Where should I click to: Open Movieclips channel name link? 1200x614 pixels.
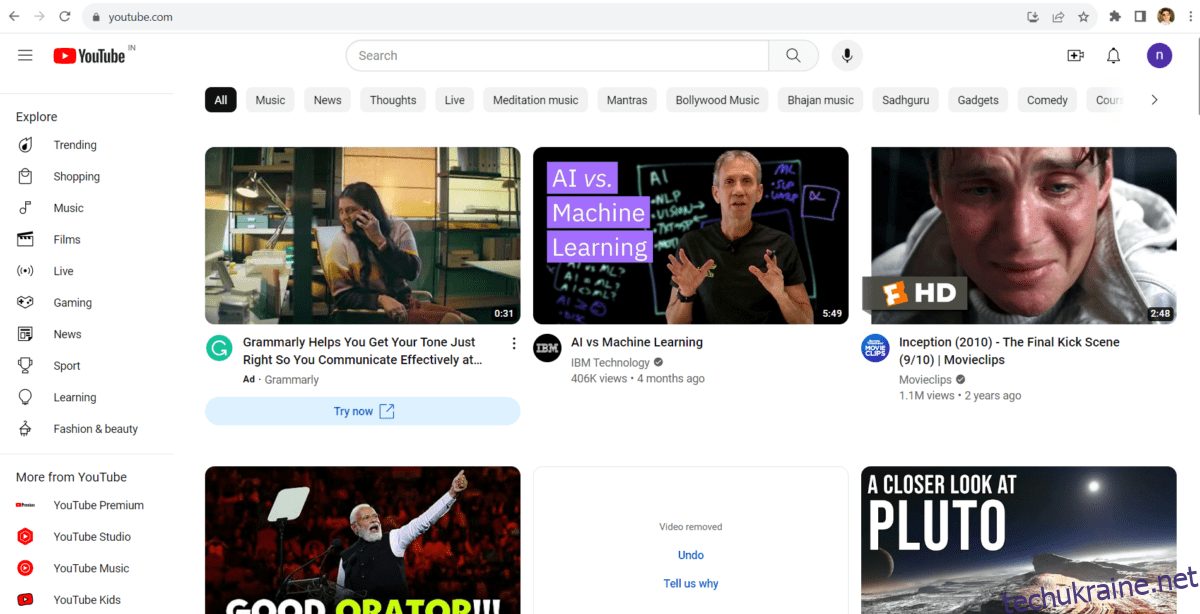925,380
